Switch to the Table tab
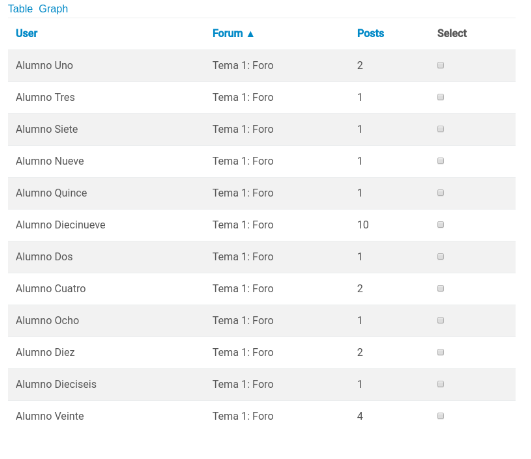Screen dimensions: 531x459 (x=20, y=8)
